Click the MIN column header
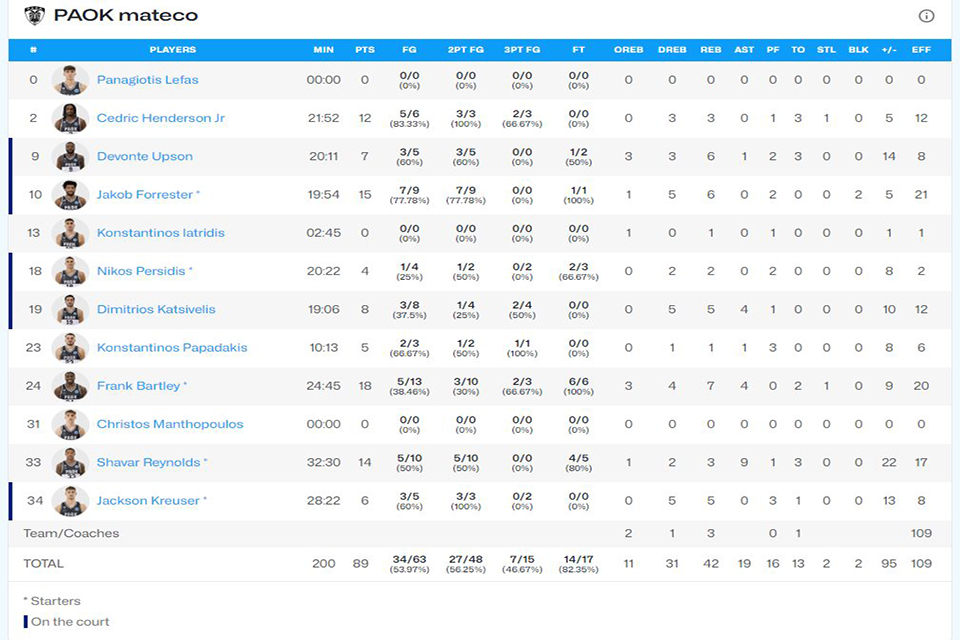960x640 pixels. point(323,50)
